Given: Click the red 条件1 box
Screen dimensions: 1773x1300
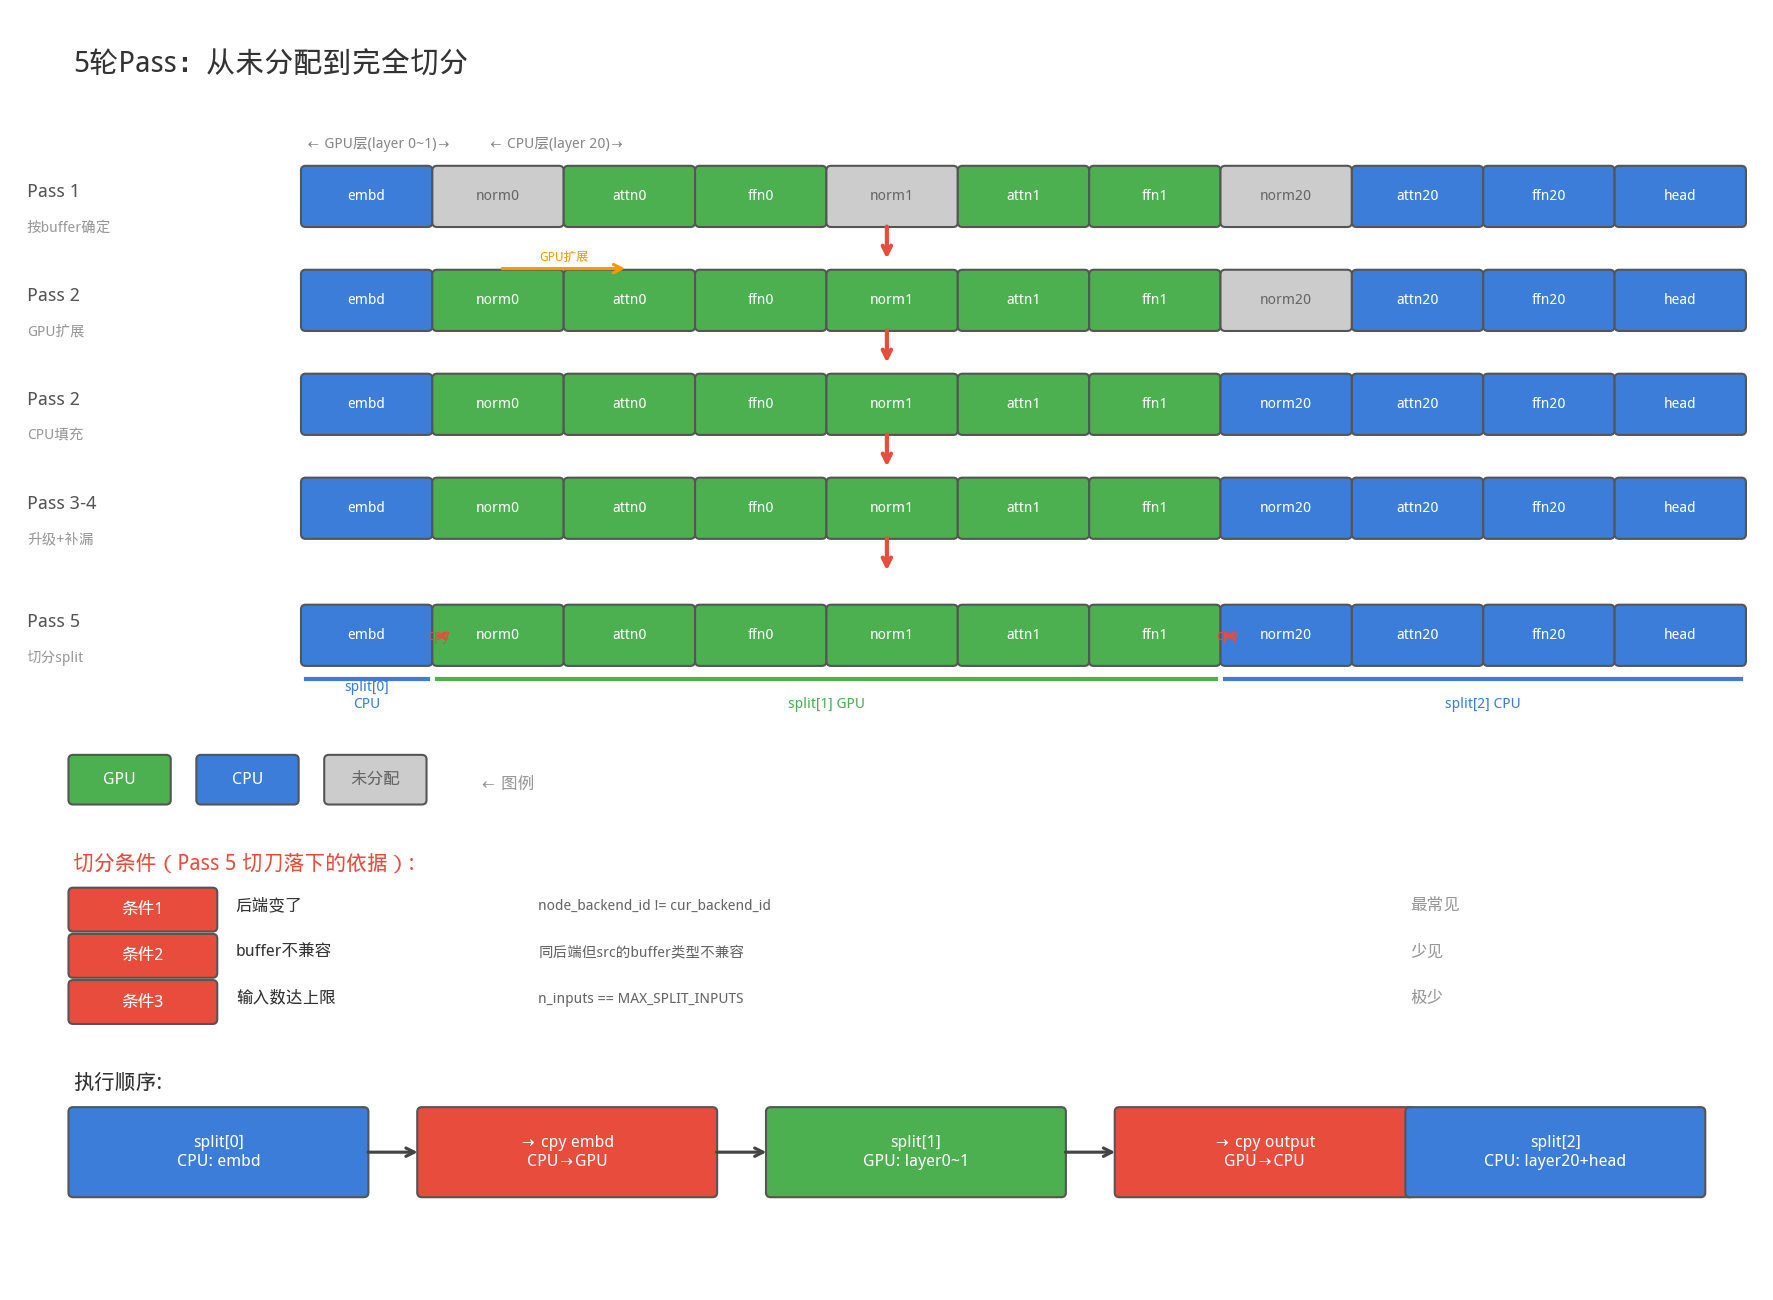Looking at the screenshot, I should click(143, 908).
